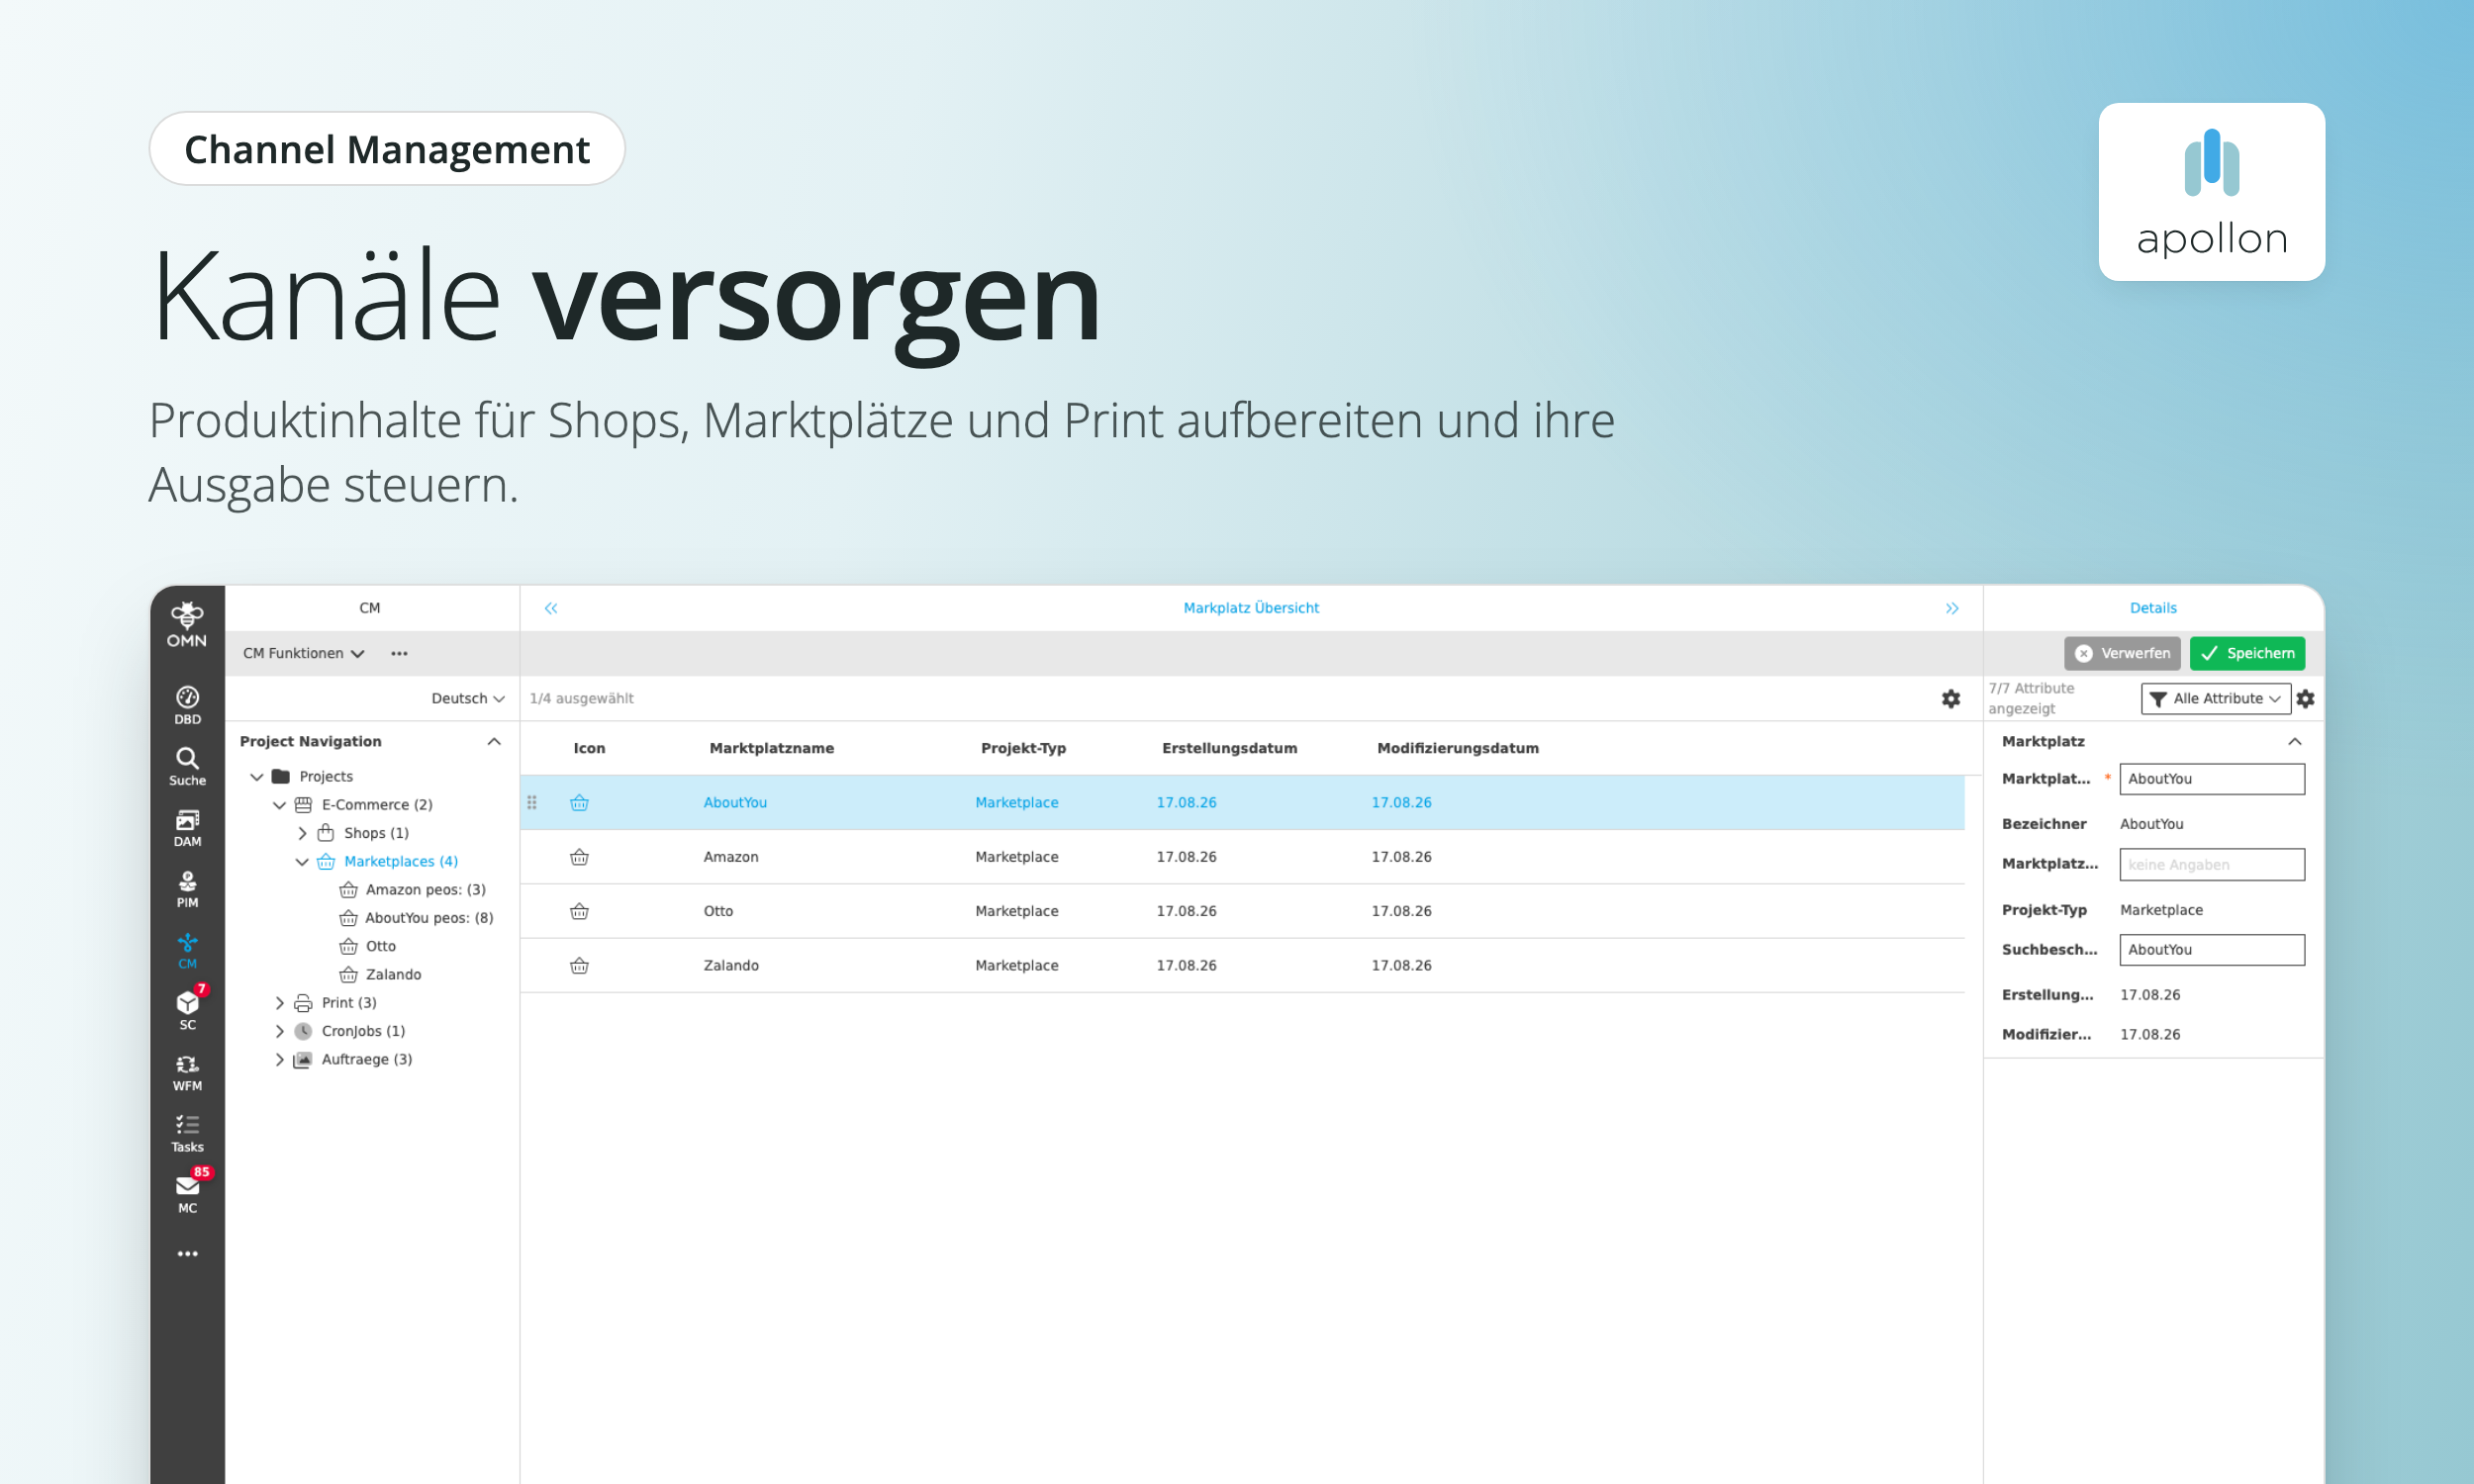Click the Suchbesch... input field with AboutYou
The height and width of the screenshot is (1484, 2474).
[2211, 949]
